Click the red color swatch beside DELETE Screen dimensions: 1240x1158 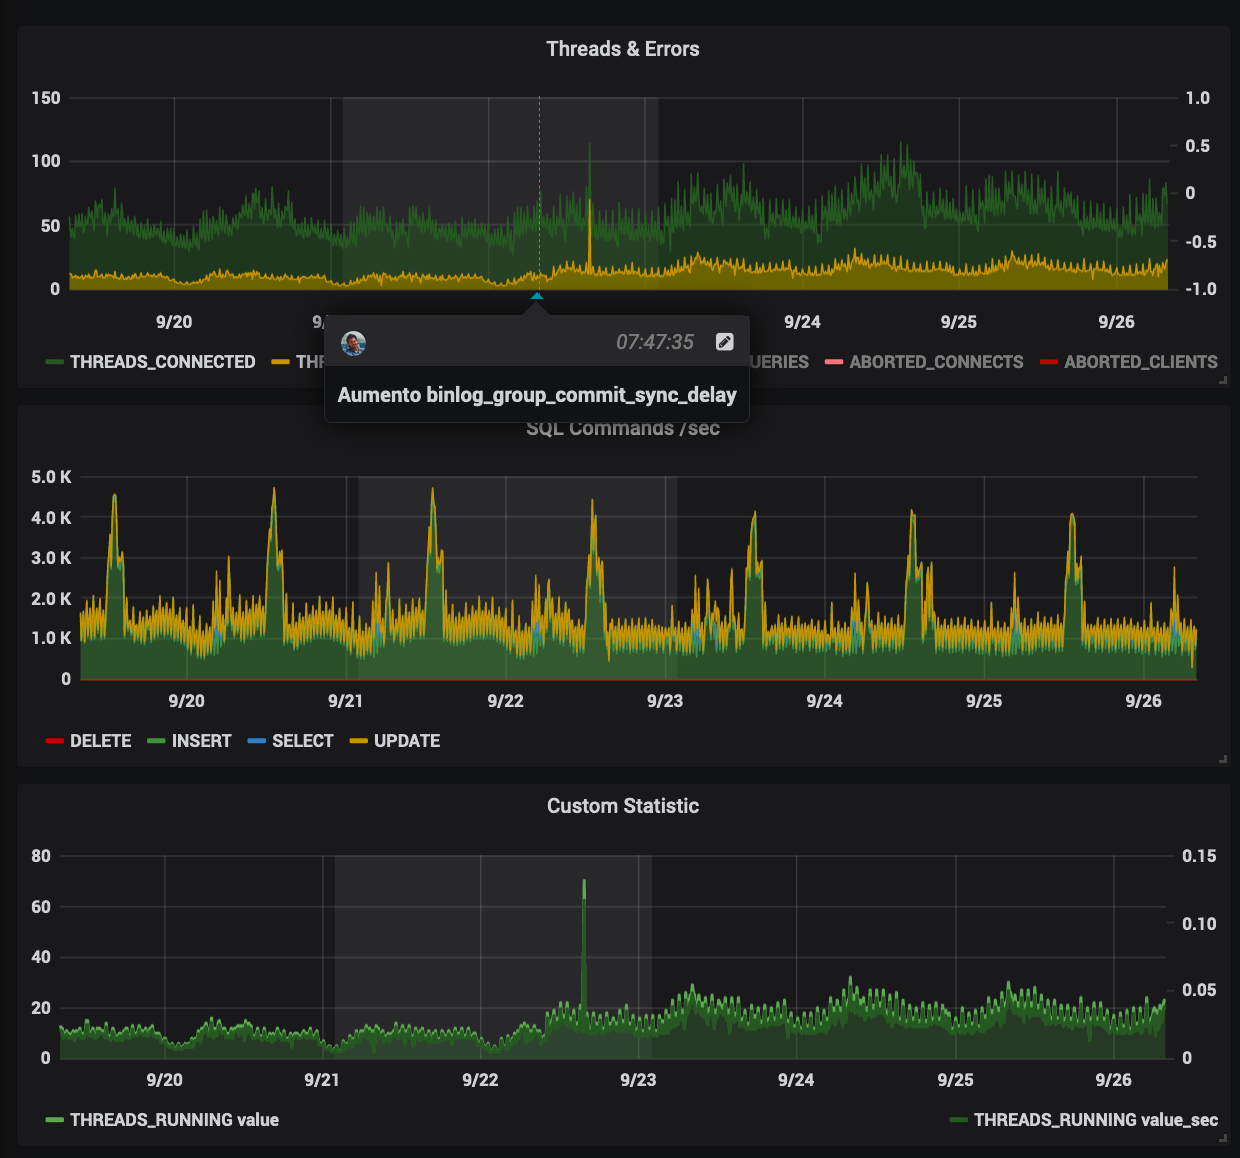(x=55, y=741)
